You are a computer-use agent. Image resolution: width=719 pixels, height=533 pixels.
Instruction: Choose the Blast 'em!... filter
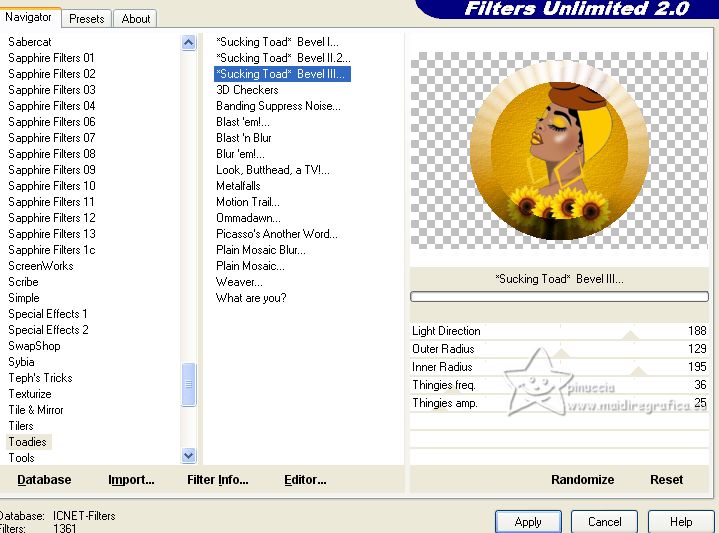point(243,122)
